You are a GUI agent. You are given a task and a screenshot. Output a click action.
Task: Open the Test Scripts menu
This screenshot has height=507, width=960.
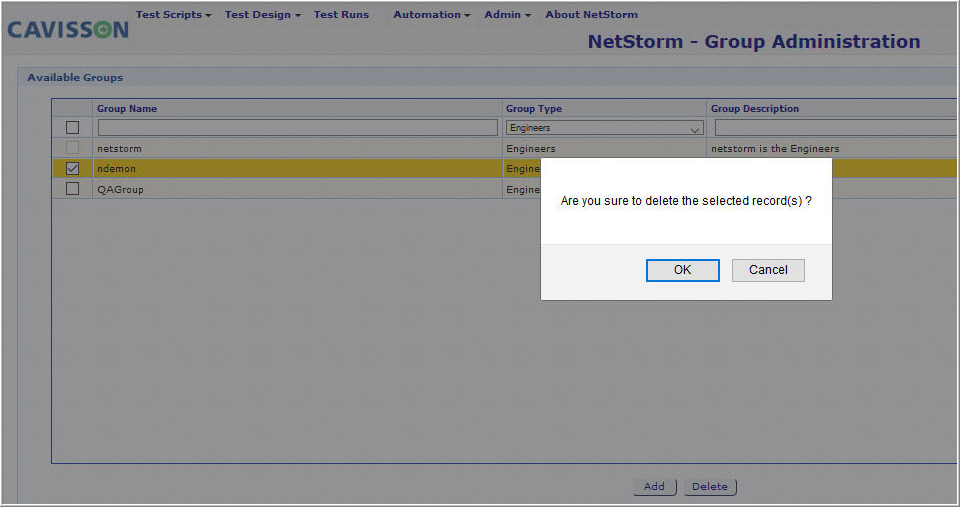pyautogui.click(x=173, y=14)
